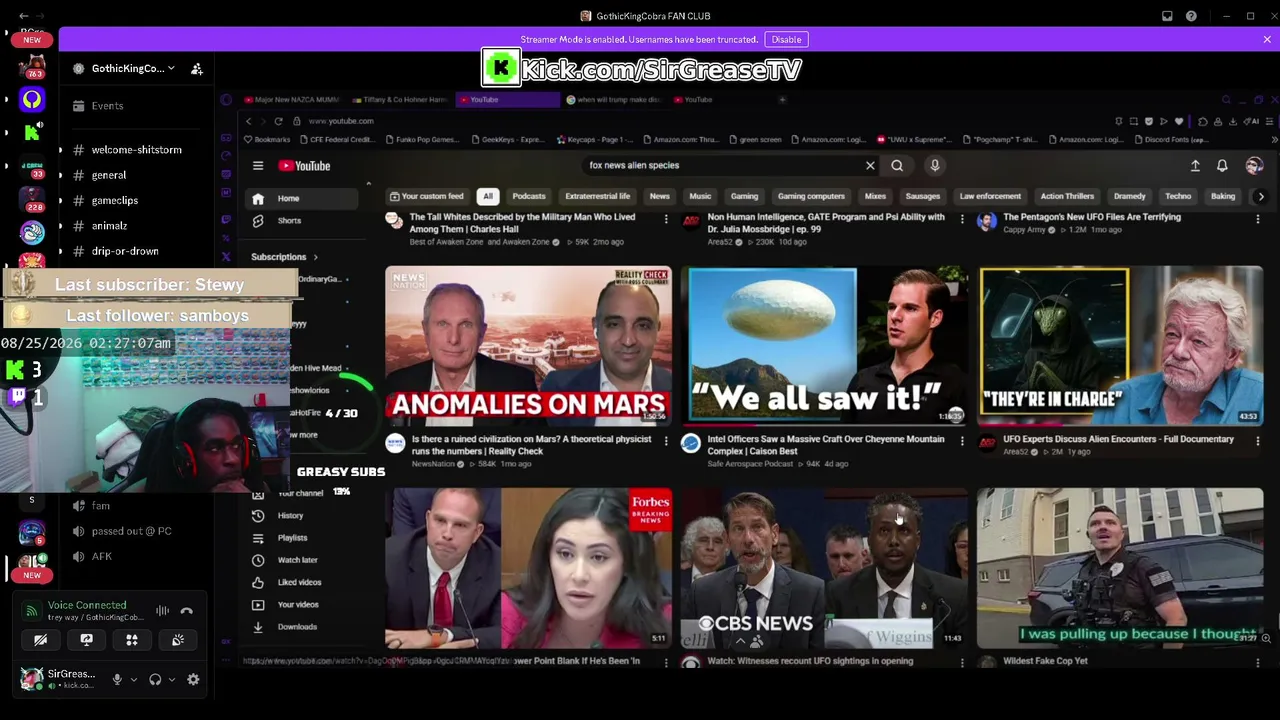The height and width of the screenshot is (720, 1280).
Task: Clear the YouTube search box text
Action: pos(870,166)
